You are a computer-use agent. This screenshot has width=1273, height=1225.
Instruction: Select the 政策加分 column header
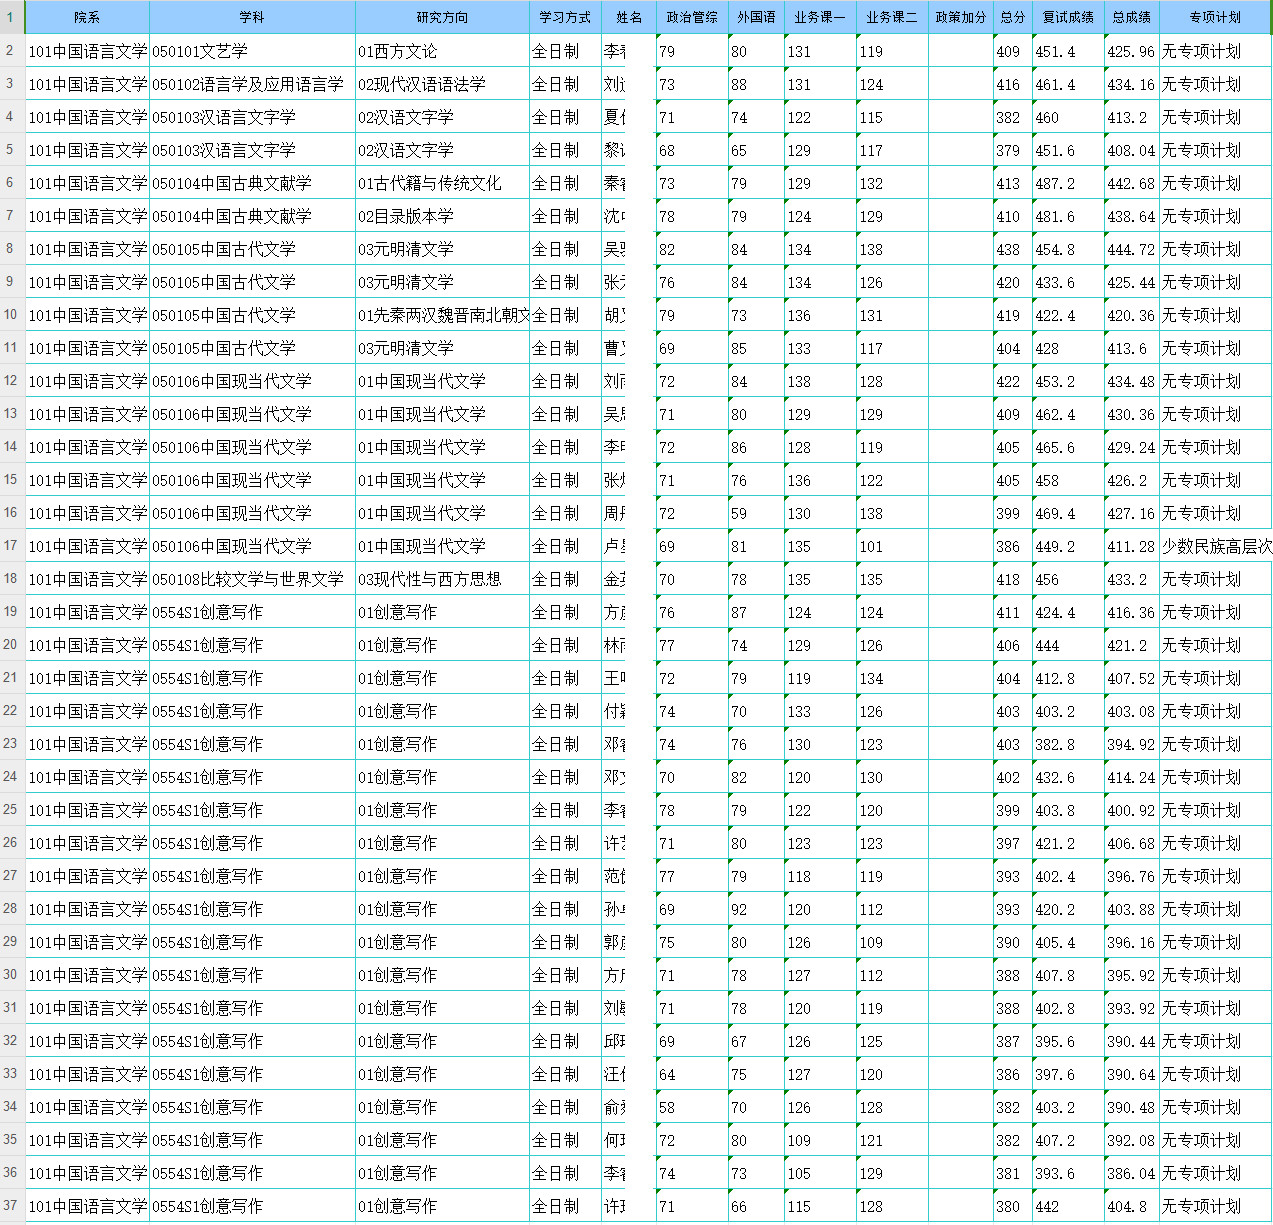tap(960, 17)
